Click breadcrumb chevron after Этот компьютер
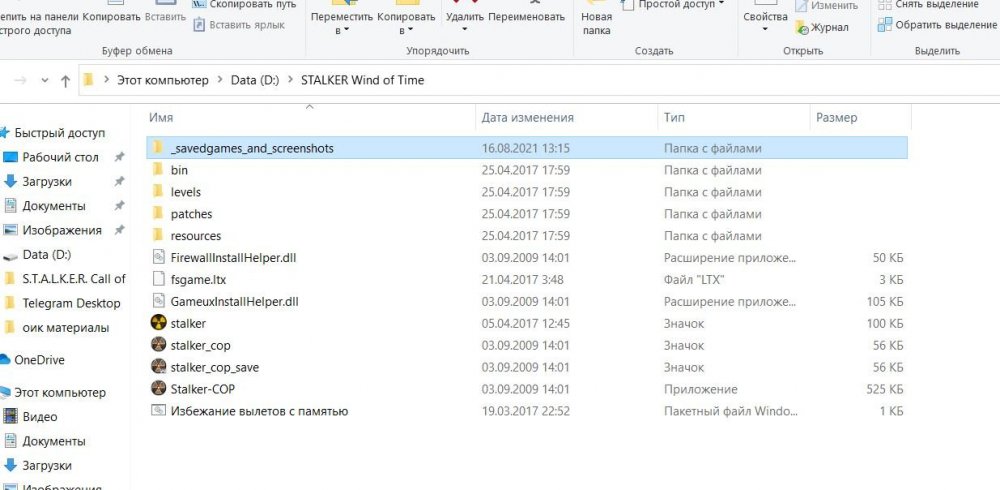This screenshot has width=1000, height=490. (x=219, y=80)
